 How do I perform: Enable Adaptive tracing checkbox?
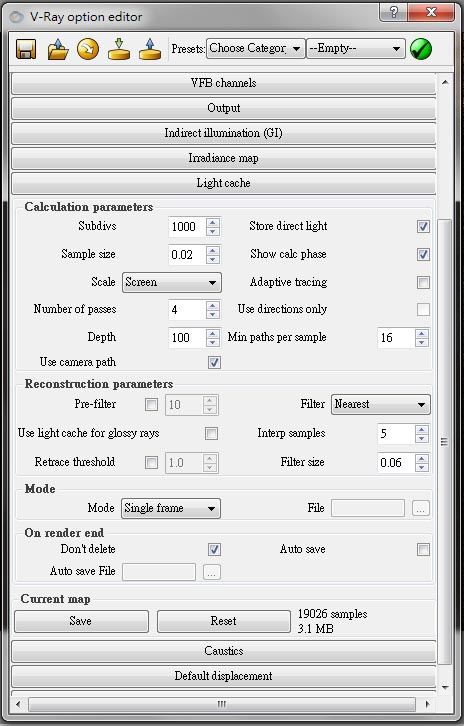pos(423,282)
